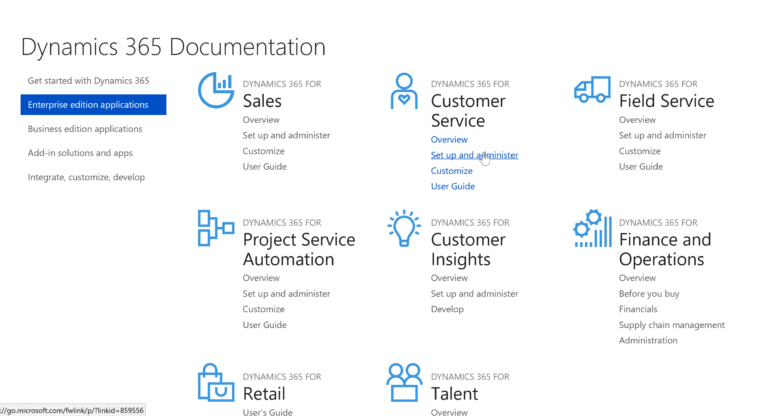Click the Retail shopping bag icon

216,382
